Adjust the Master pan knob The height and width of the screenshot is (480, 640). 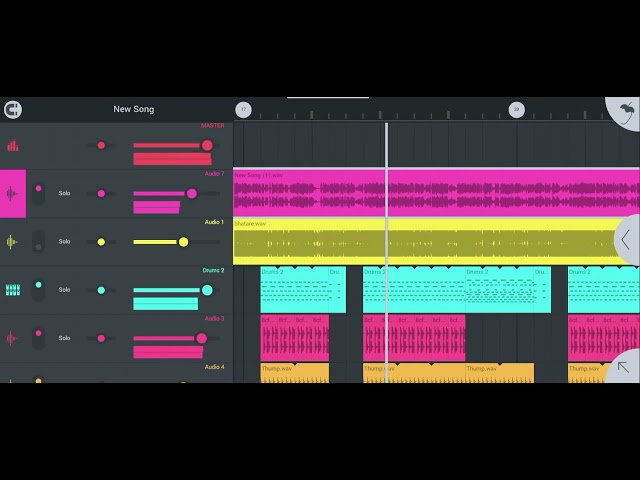101,145
